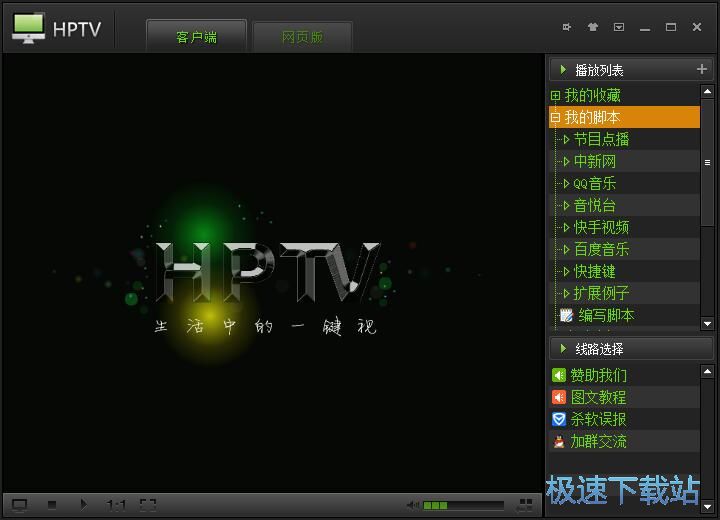720x520 pixels.
Task: Toggle the side panel layout icon
Action: pos(526,505)
